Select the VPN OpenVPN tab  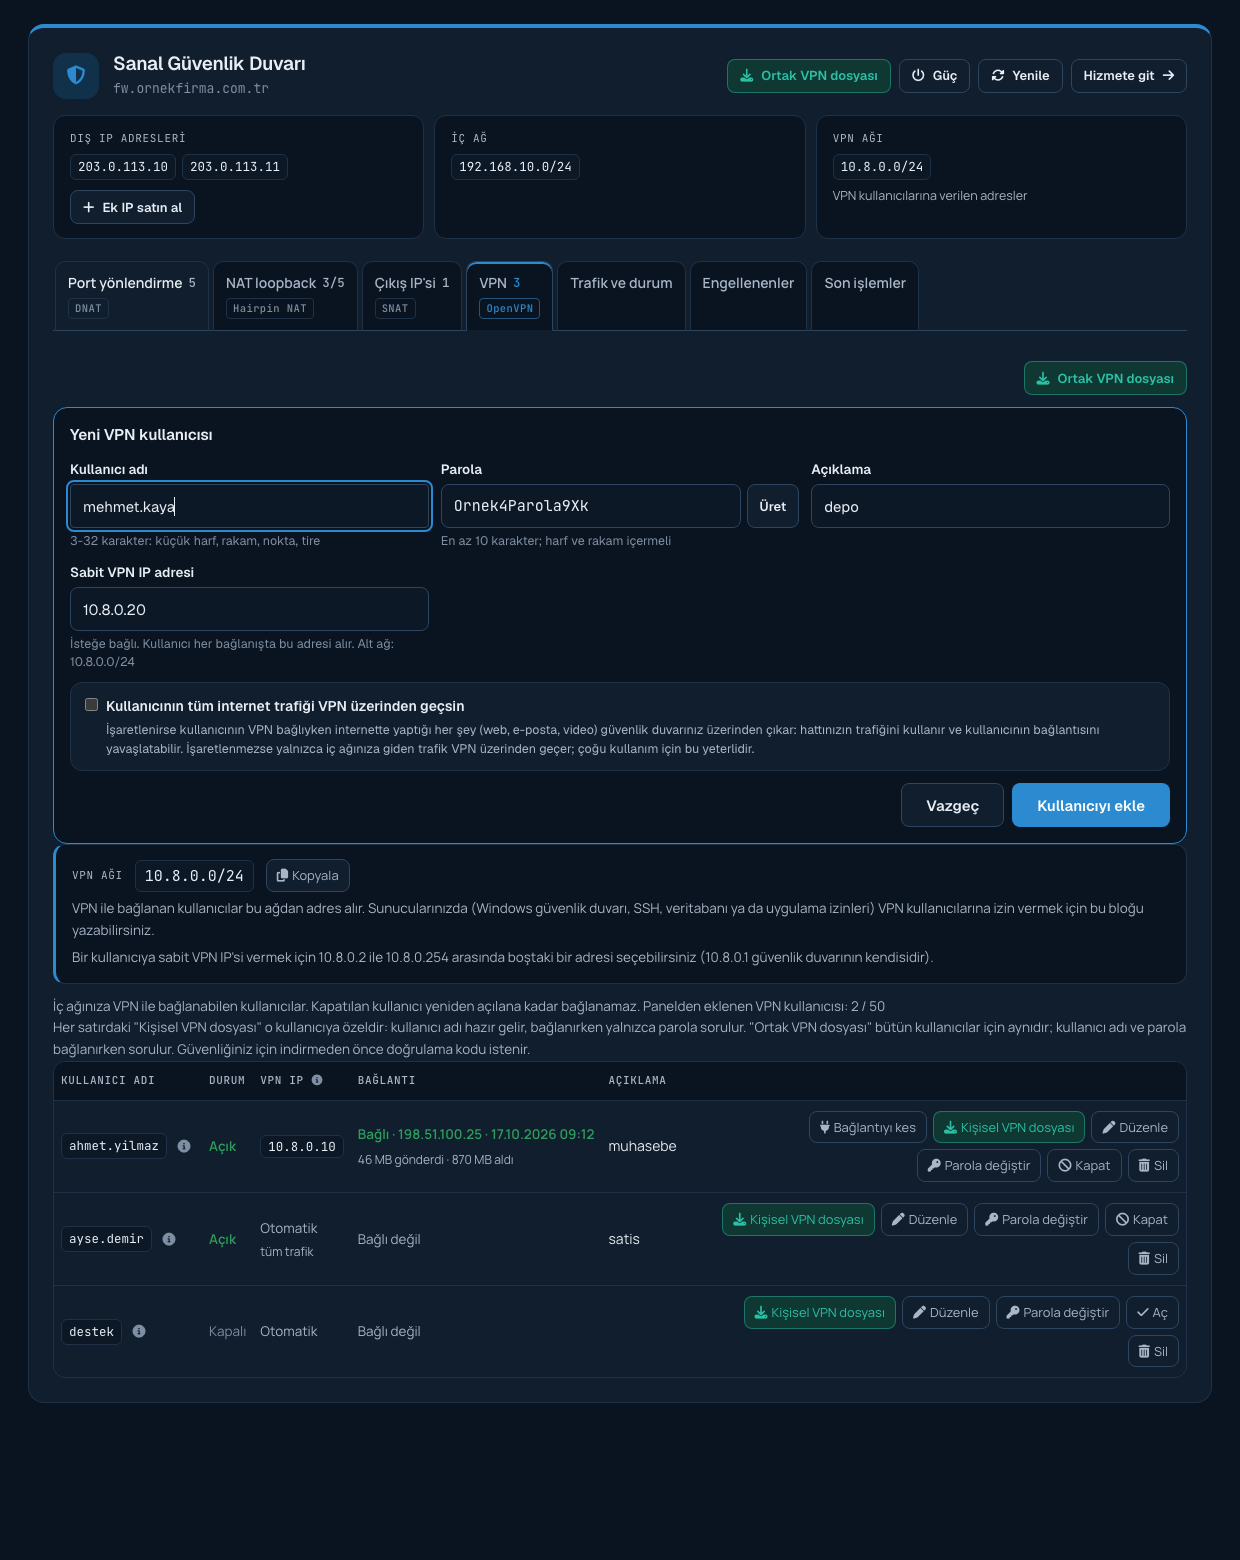[x=509, y=296]
